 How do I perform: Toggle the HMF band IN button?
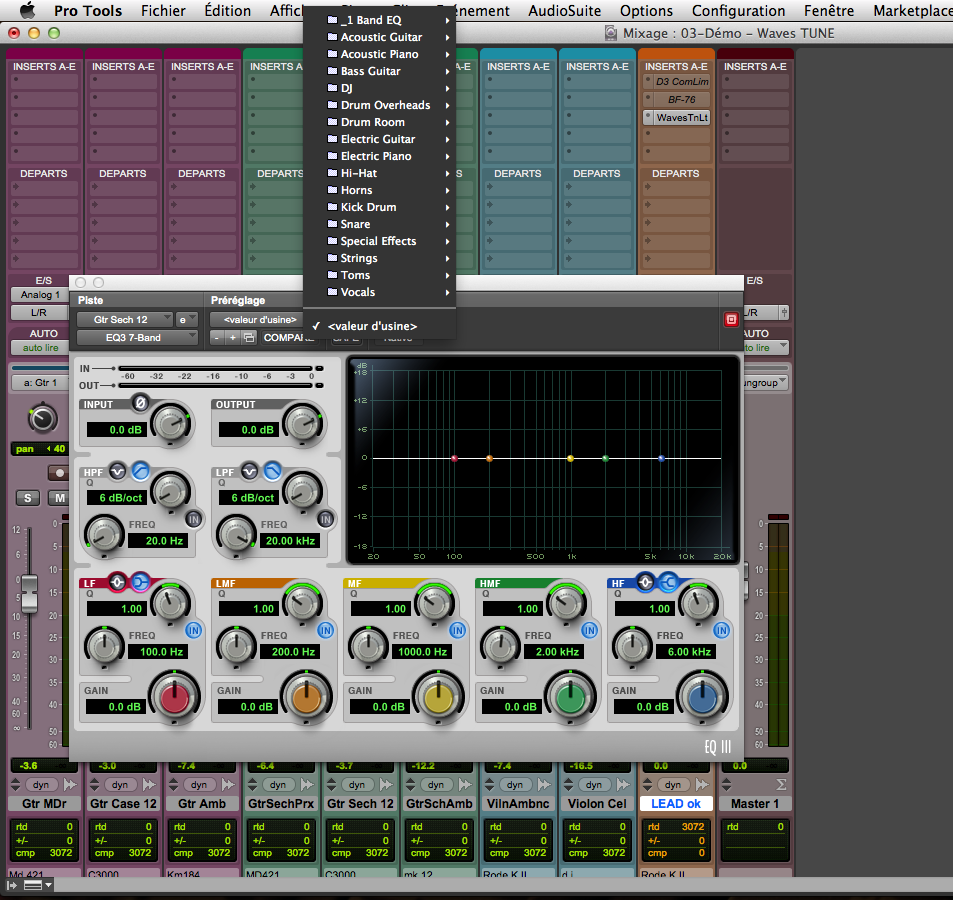point(589,630)
